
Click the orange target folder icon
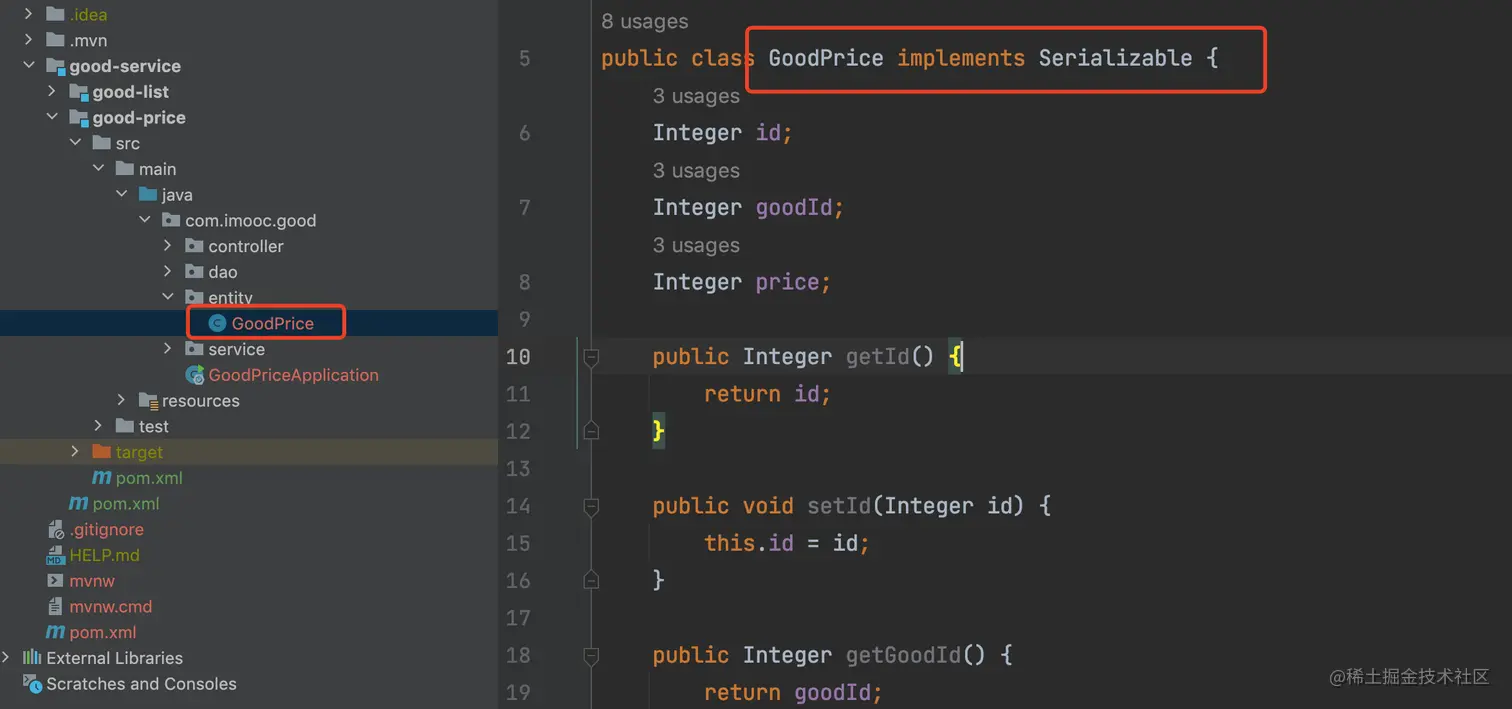(x=101, y=452)
